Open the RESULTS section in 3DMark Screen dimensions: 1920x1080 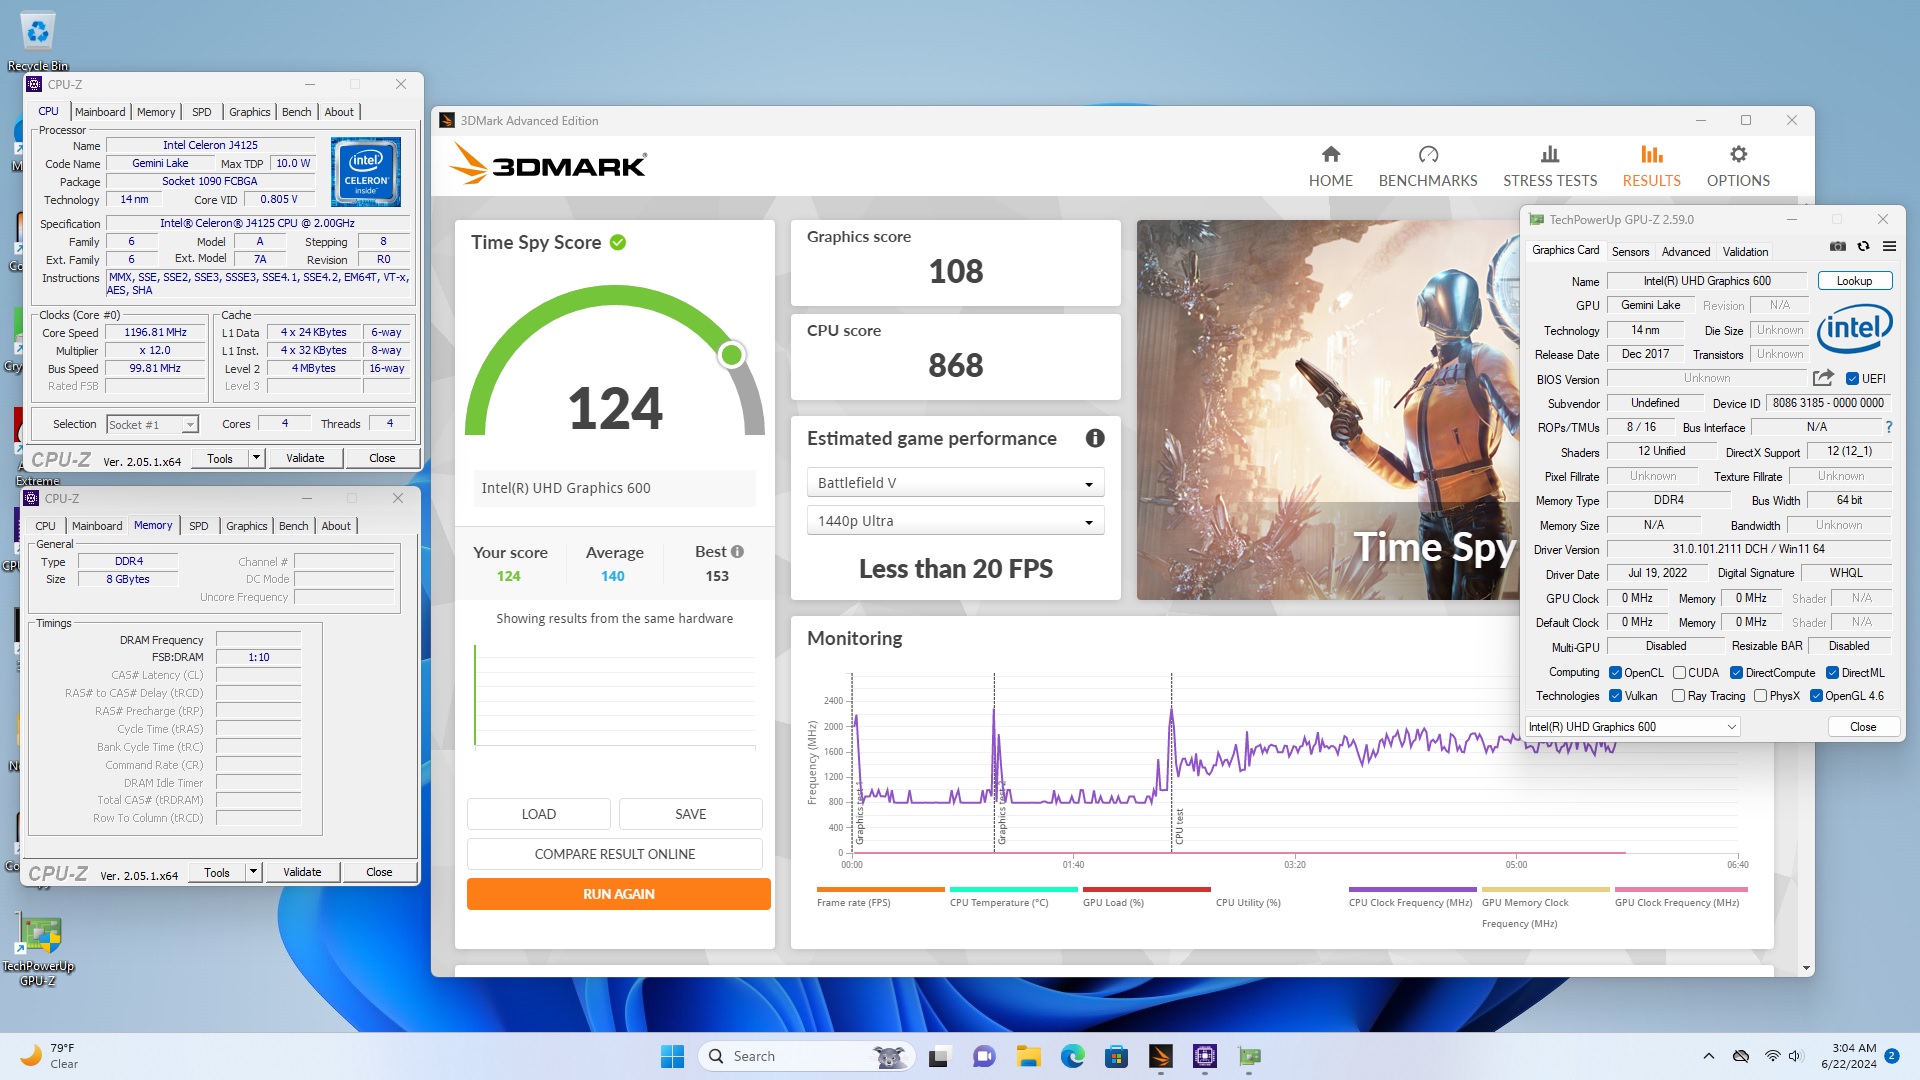click(x=1651, y=166)
